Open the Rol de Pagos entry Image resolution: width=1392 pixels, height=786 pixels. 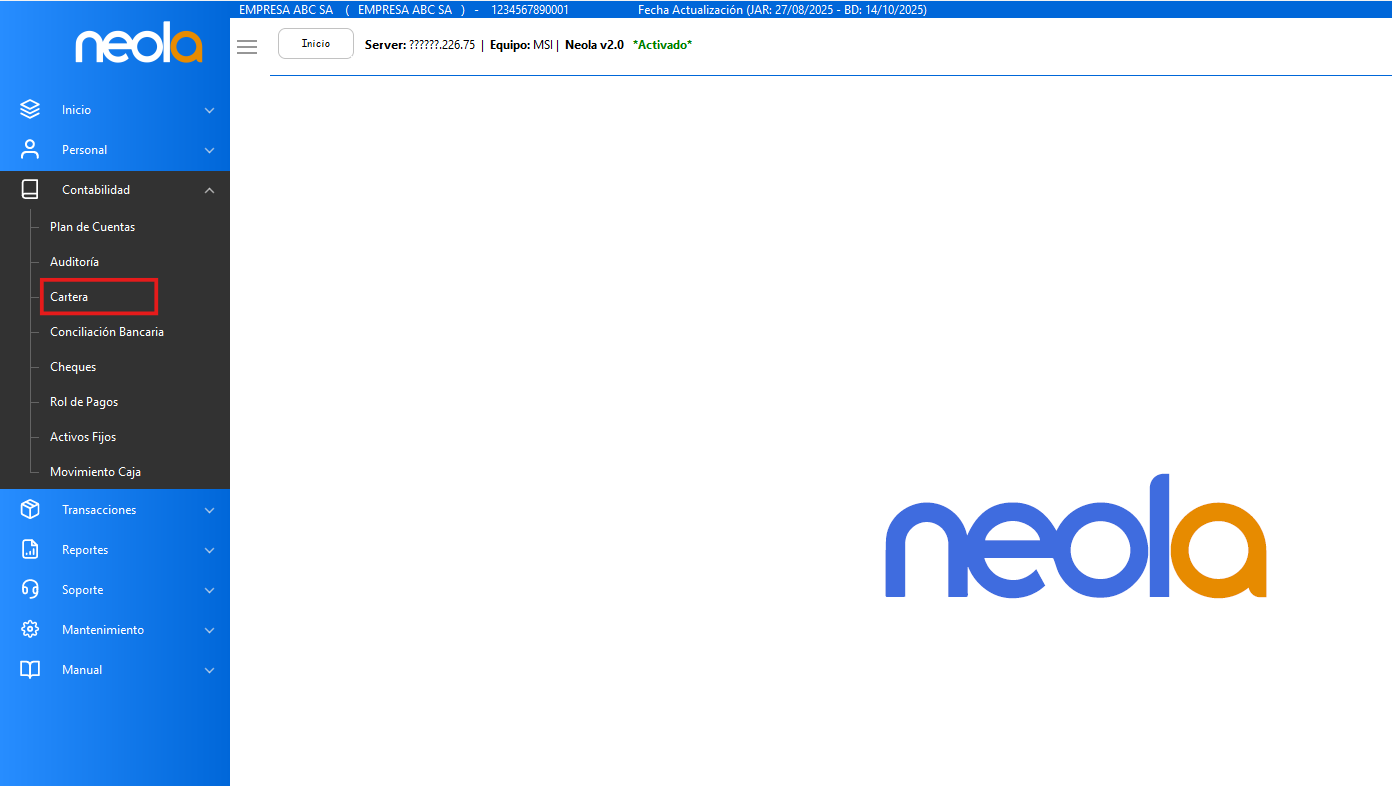[84, 402]
